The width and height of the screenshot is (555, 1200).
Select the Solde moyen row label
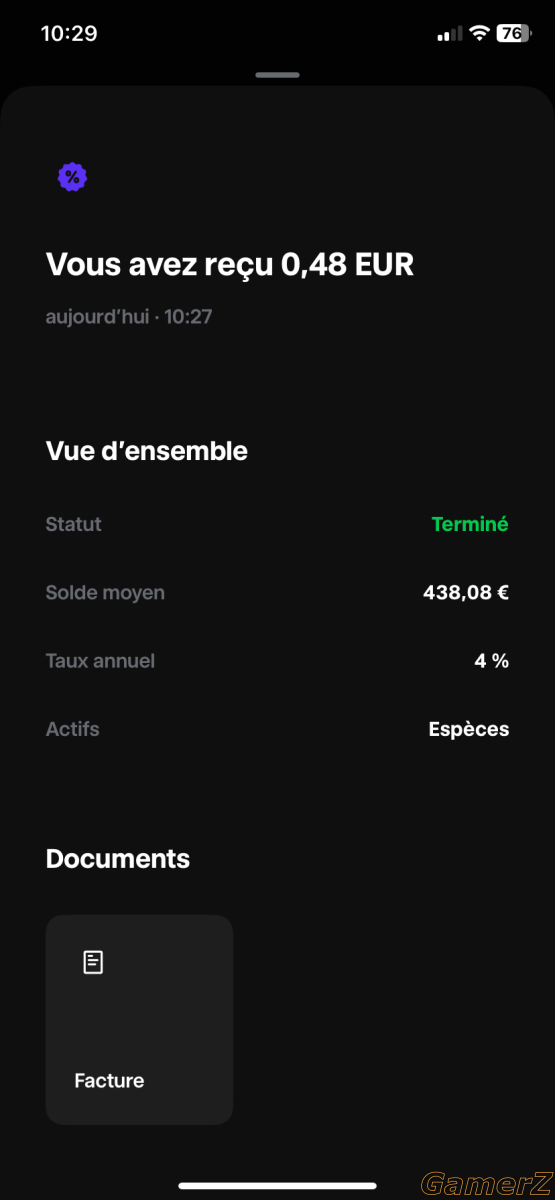point(105,593)
